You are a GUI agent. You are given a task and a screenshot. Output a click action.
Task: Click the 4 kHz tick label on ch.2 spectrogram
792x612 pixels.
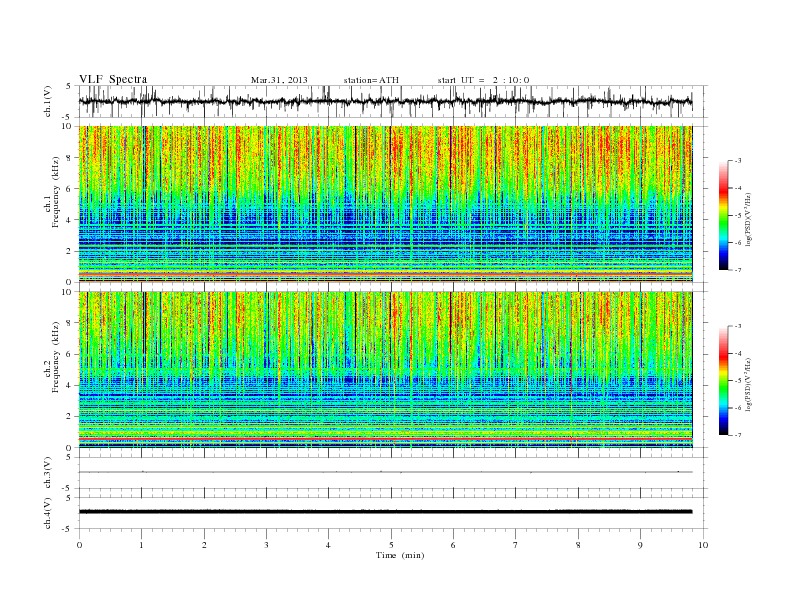69,386
